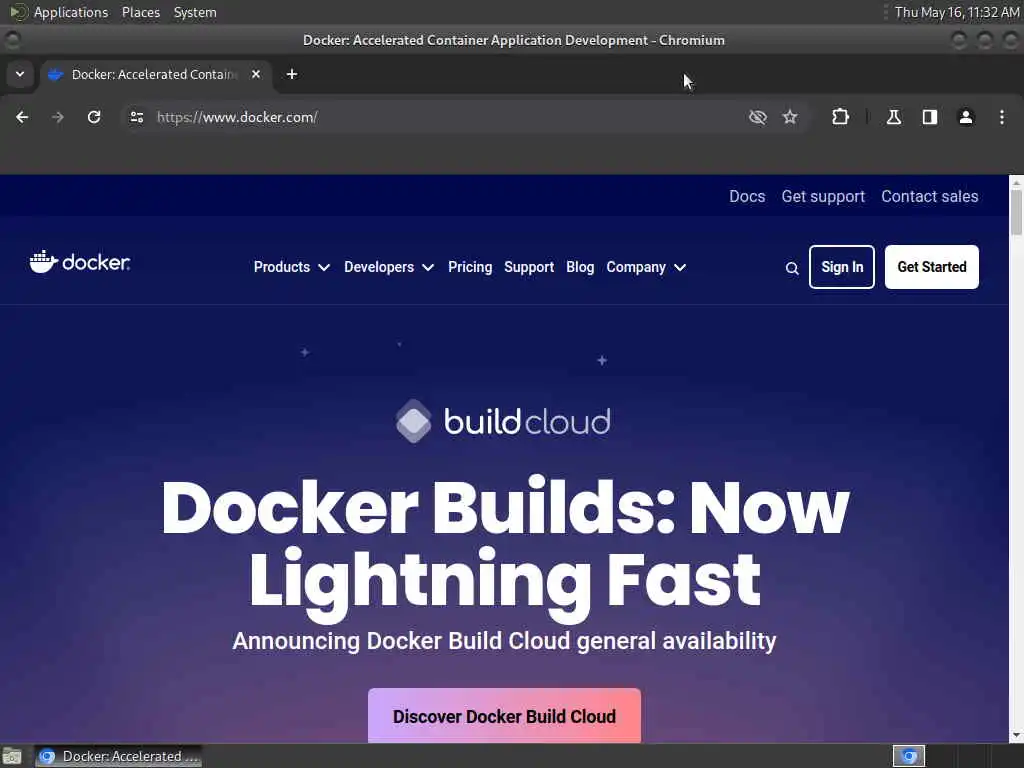Click the Sign In button

click(x=842, y=267)
